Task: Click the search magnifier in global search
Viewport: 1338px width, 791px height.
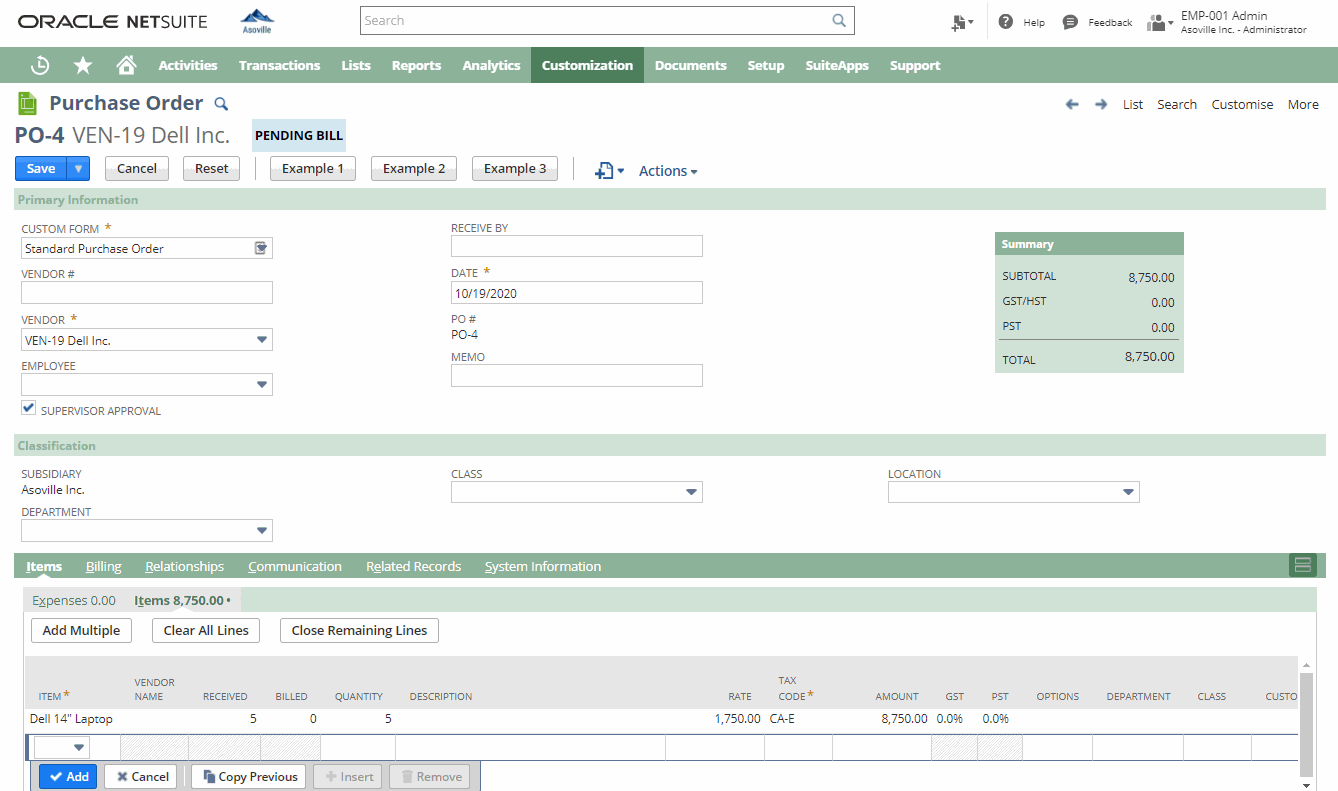Action: pos(839,20)
